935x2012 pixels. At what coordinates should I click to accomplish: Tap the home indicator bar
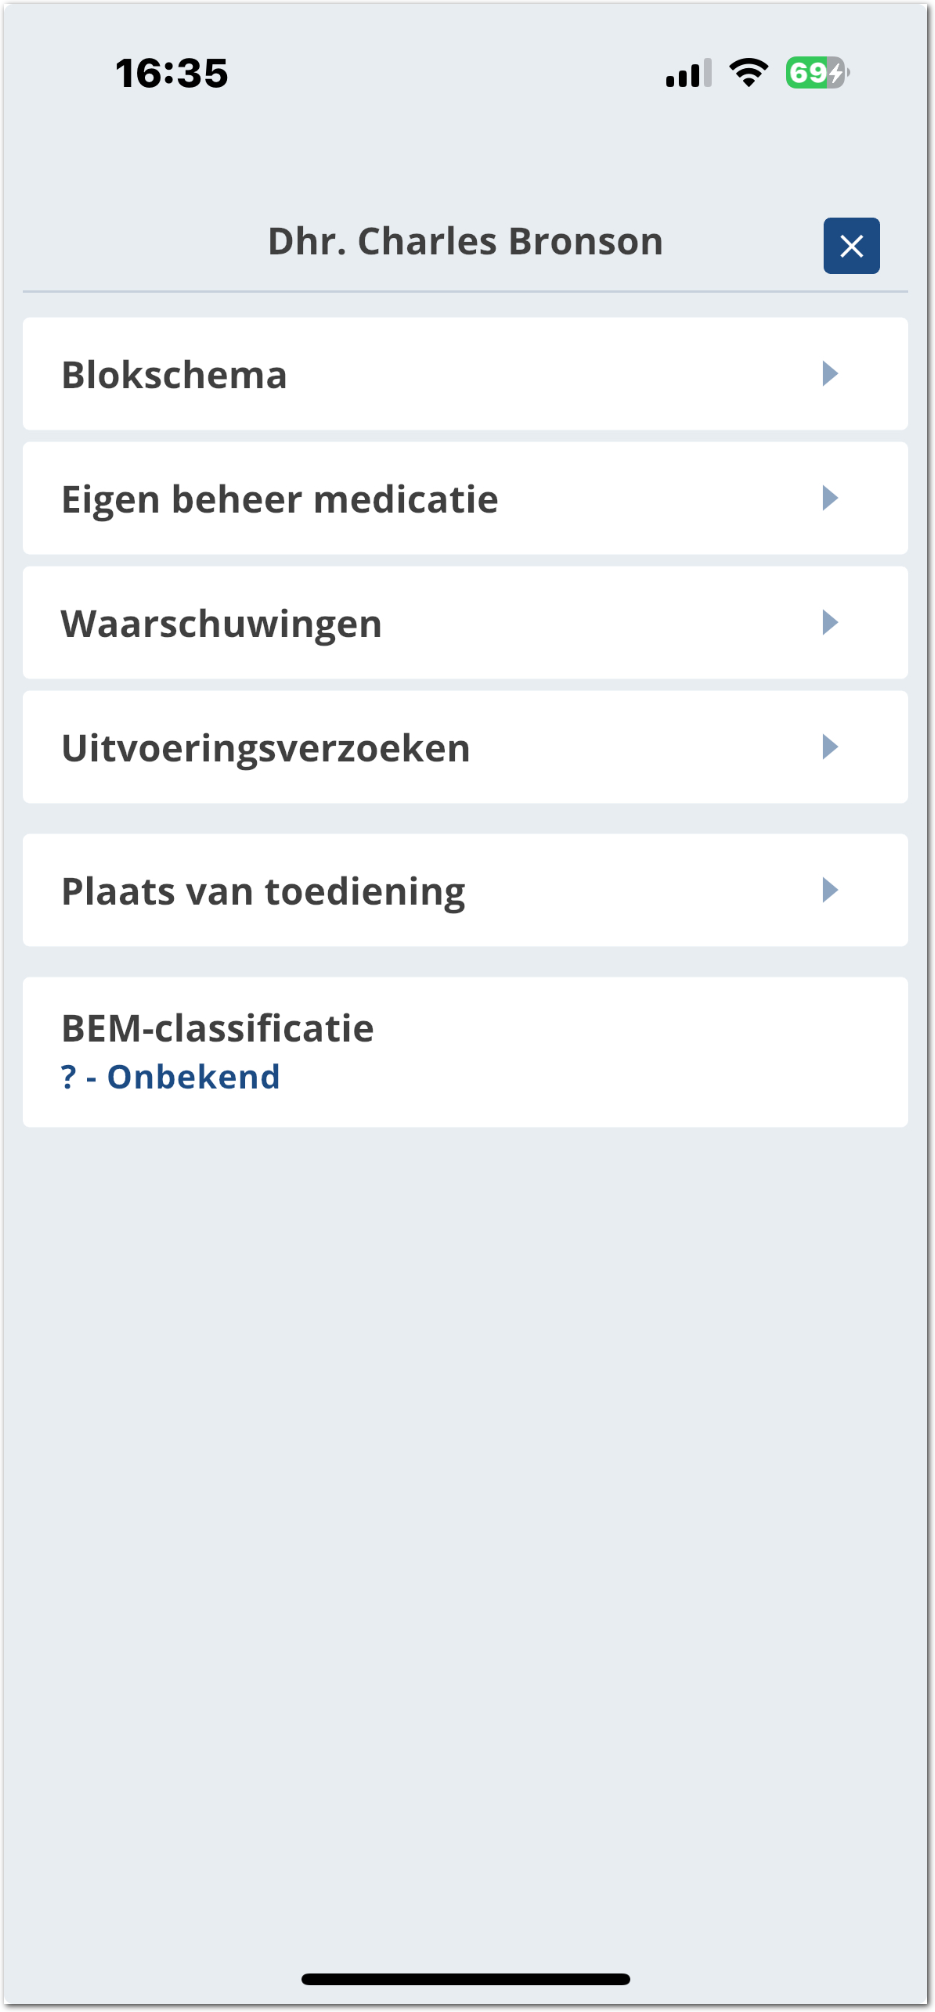point(466,1979)
